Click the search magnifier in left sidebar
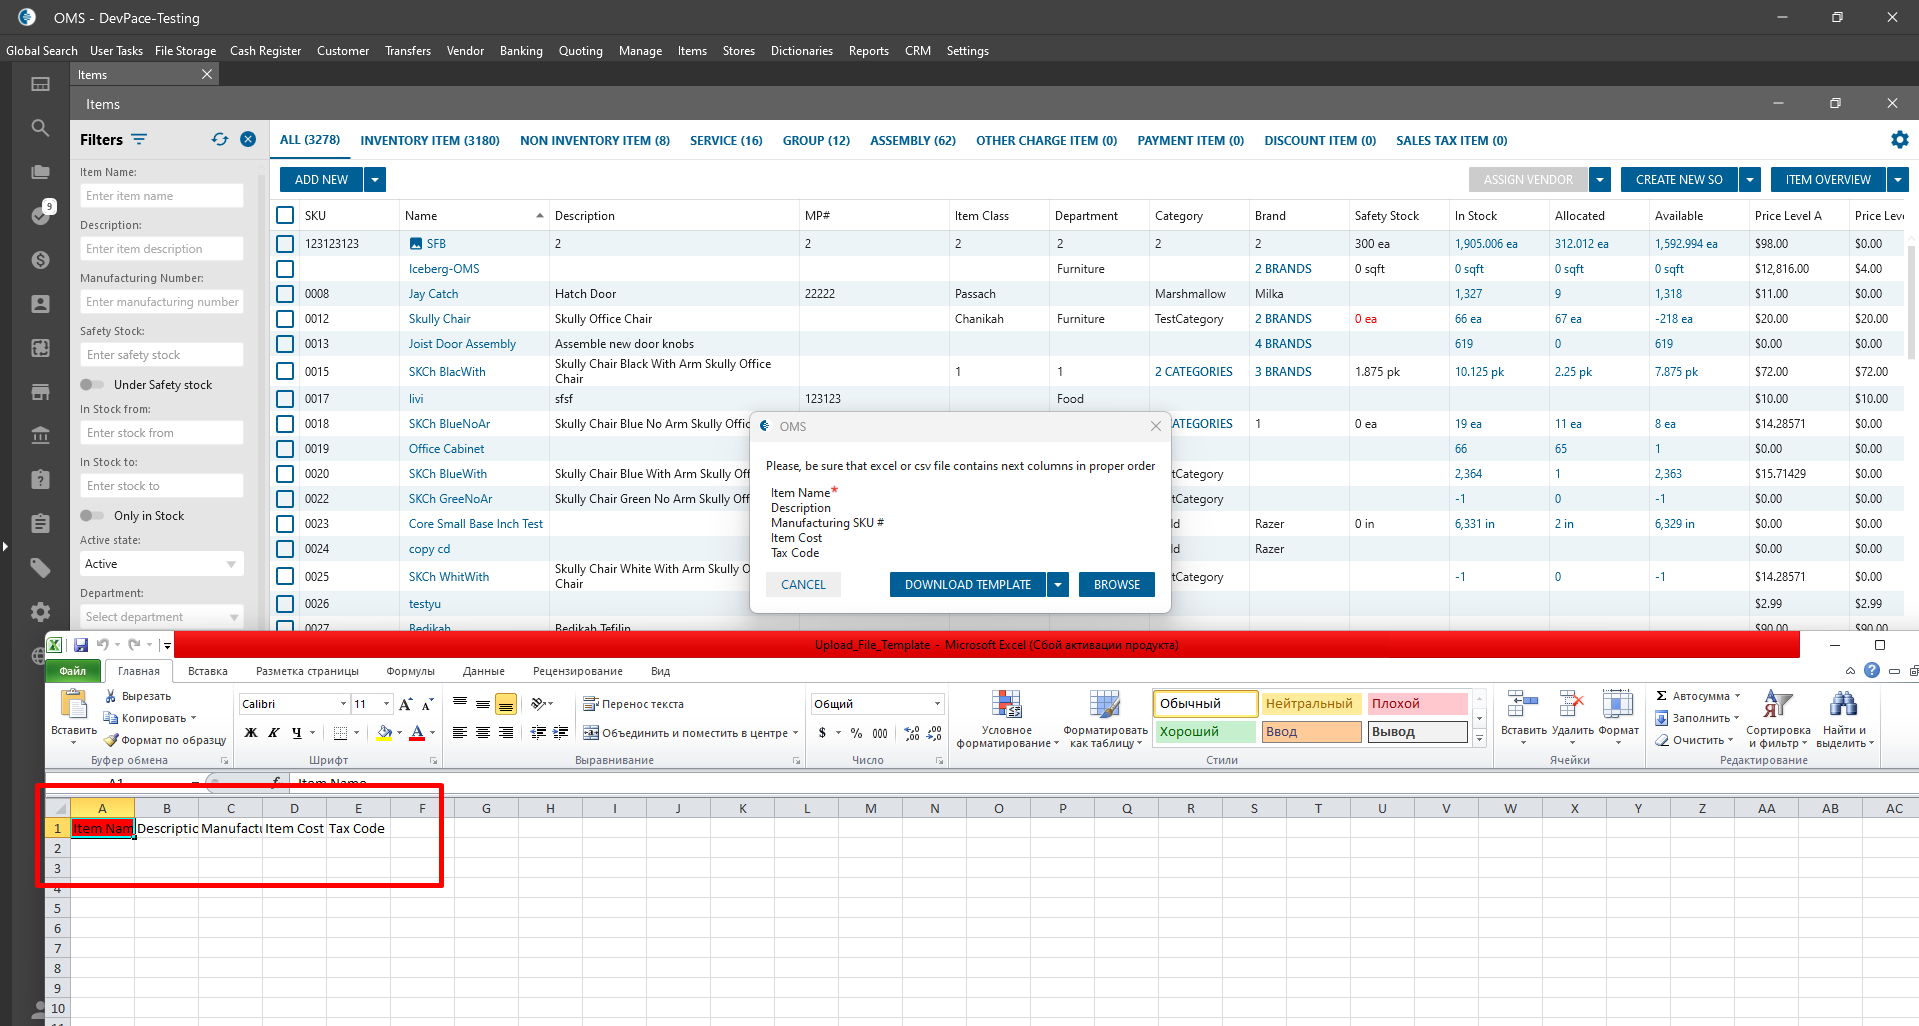The image size is (1919, 1026). pyautogui.click(x=40, y=128)
